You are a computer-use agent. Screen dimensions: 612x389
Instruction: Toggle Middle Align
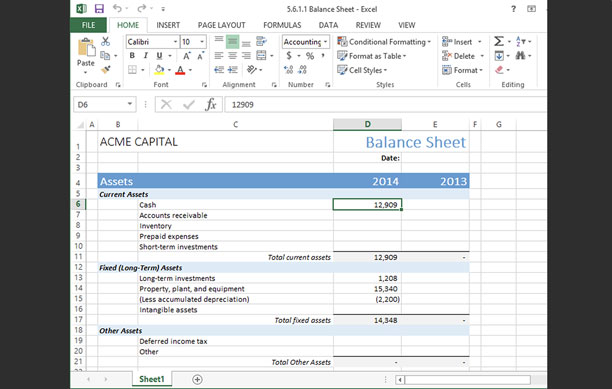click(x=233, y=41)
